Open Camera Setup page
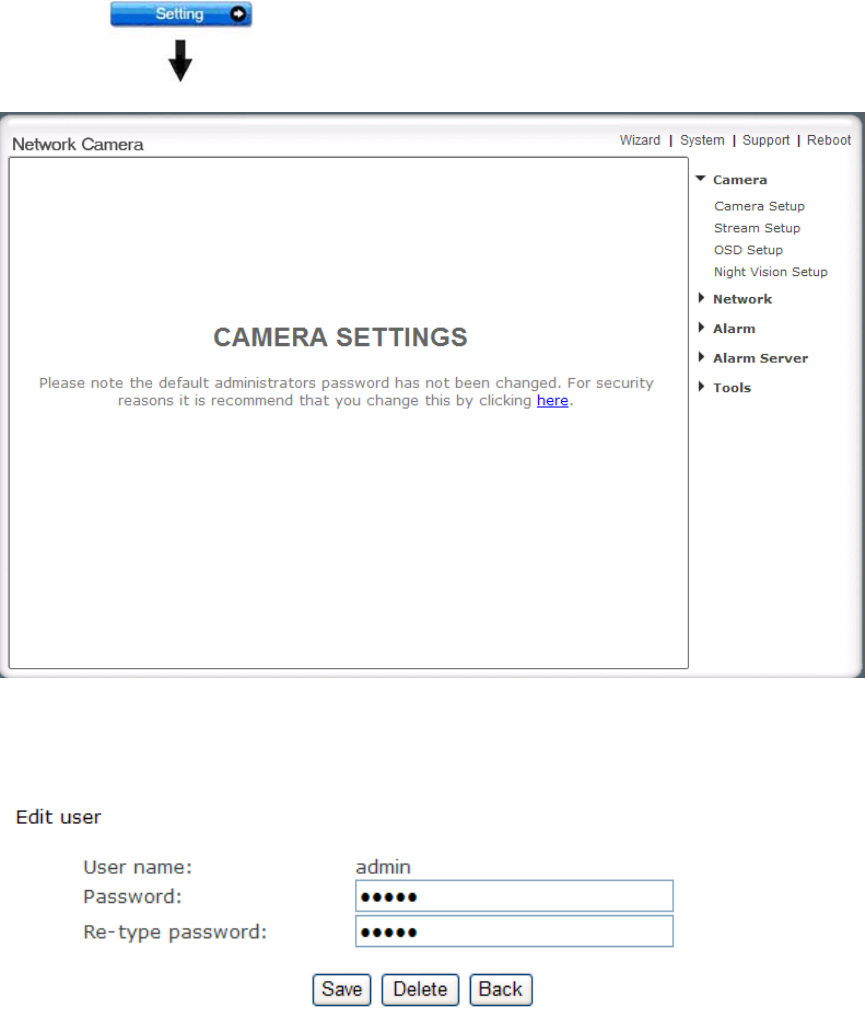 (759, 206)
